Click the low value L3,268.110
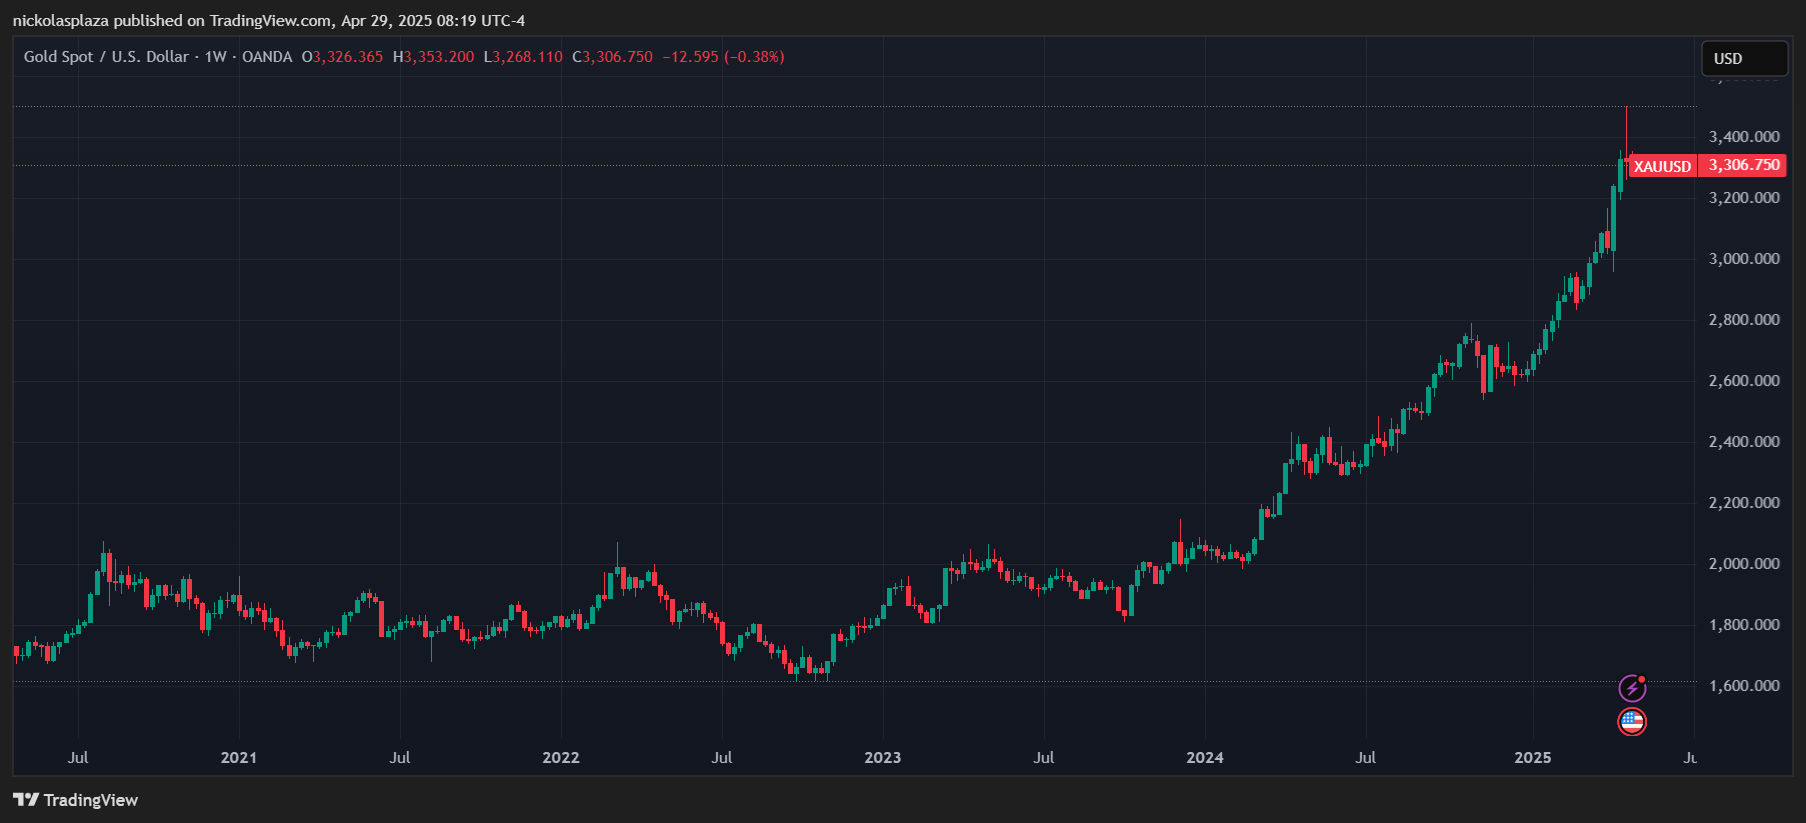 click(x=523, y=57)
